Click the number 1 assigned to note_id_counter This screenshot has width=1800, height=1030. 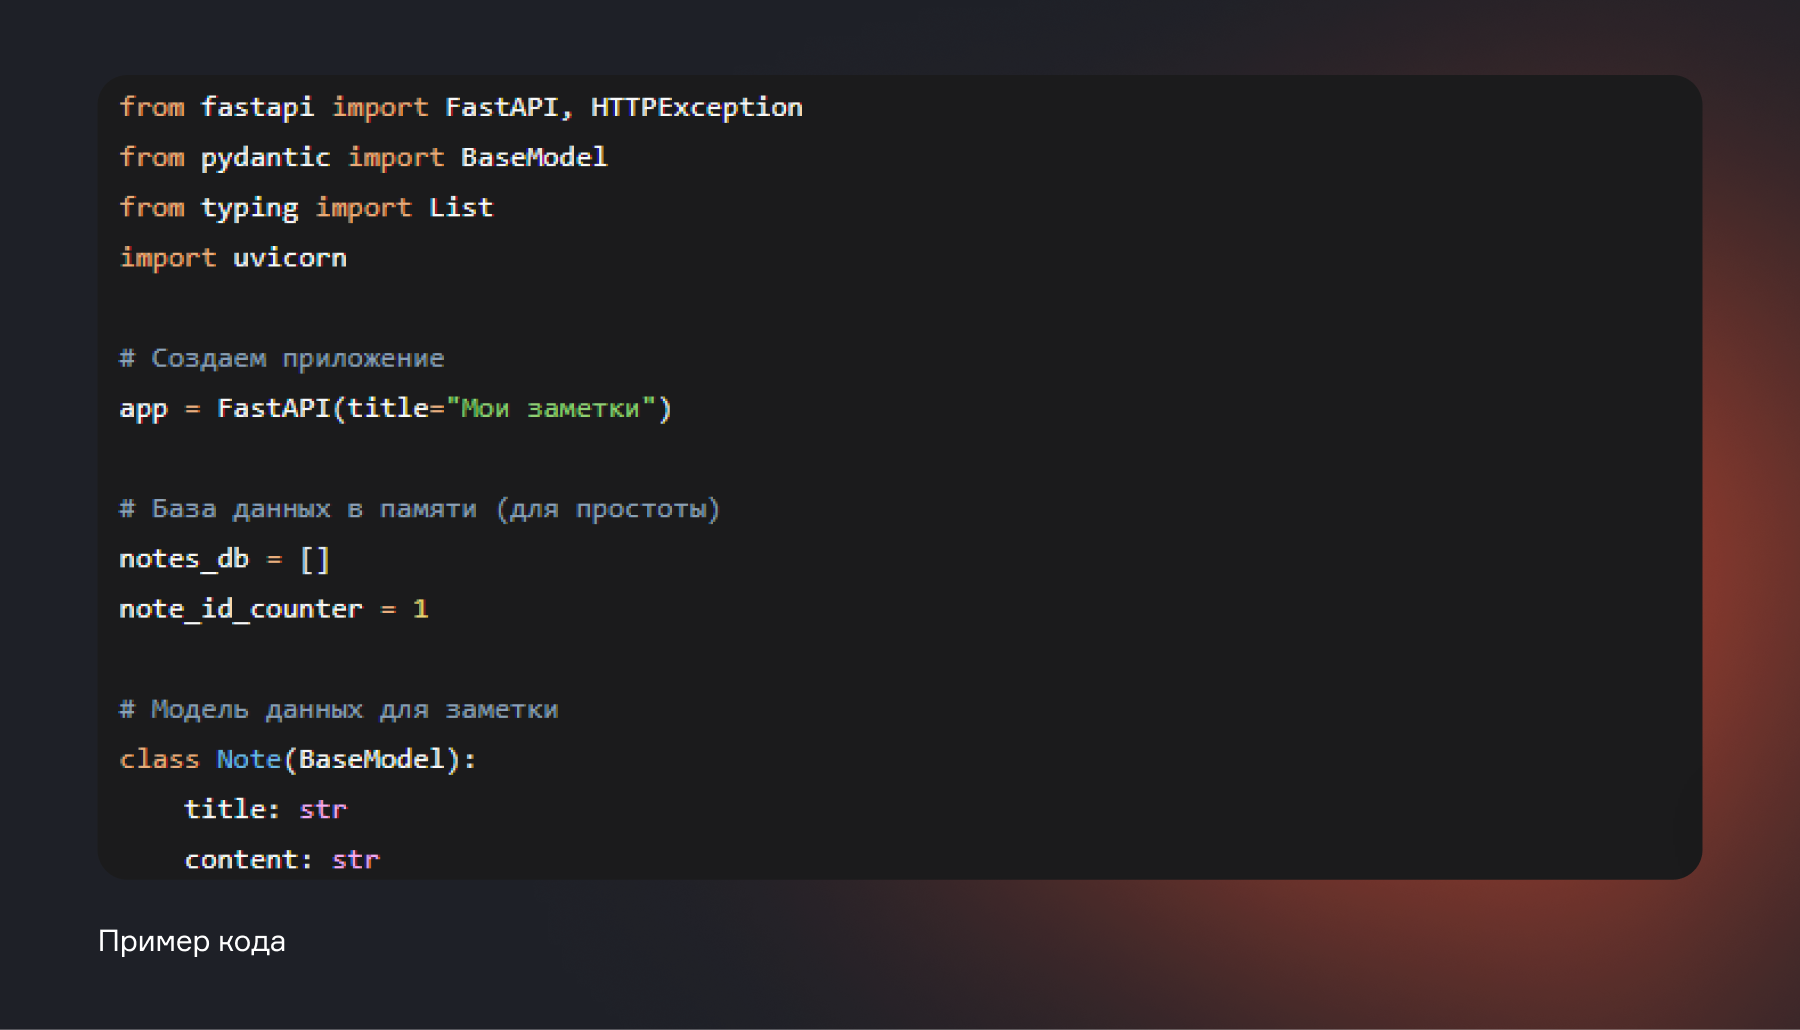point(420,609)
